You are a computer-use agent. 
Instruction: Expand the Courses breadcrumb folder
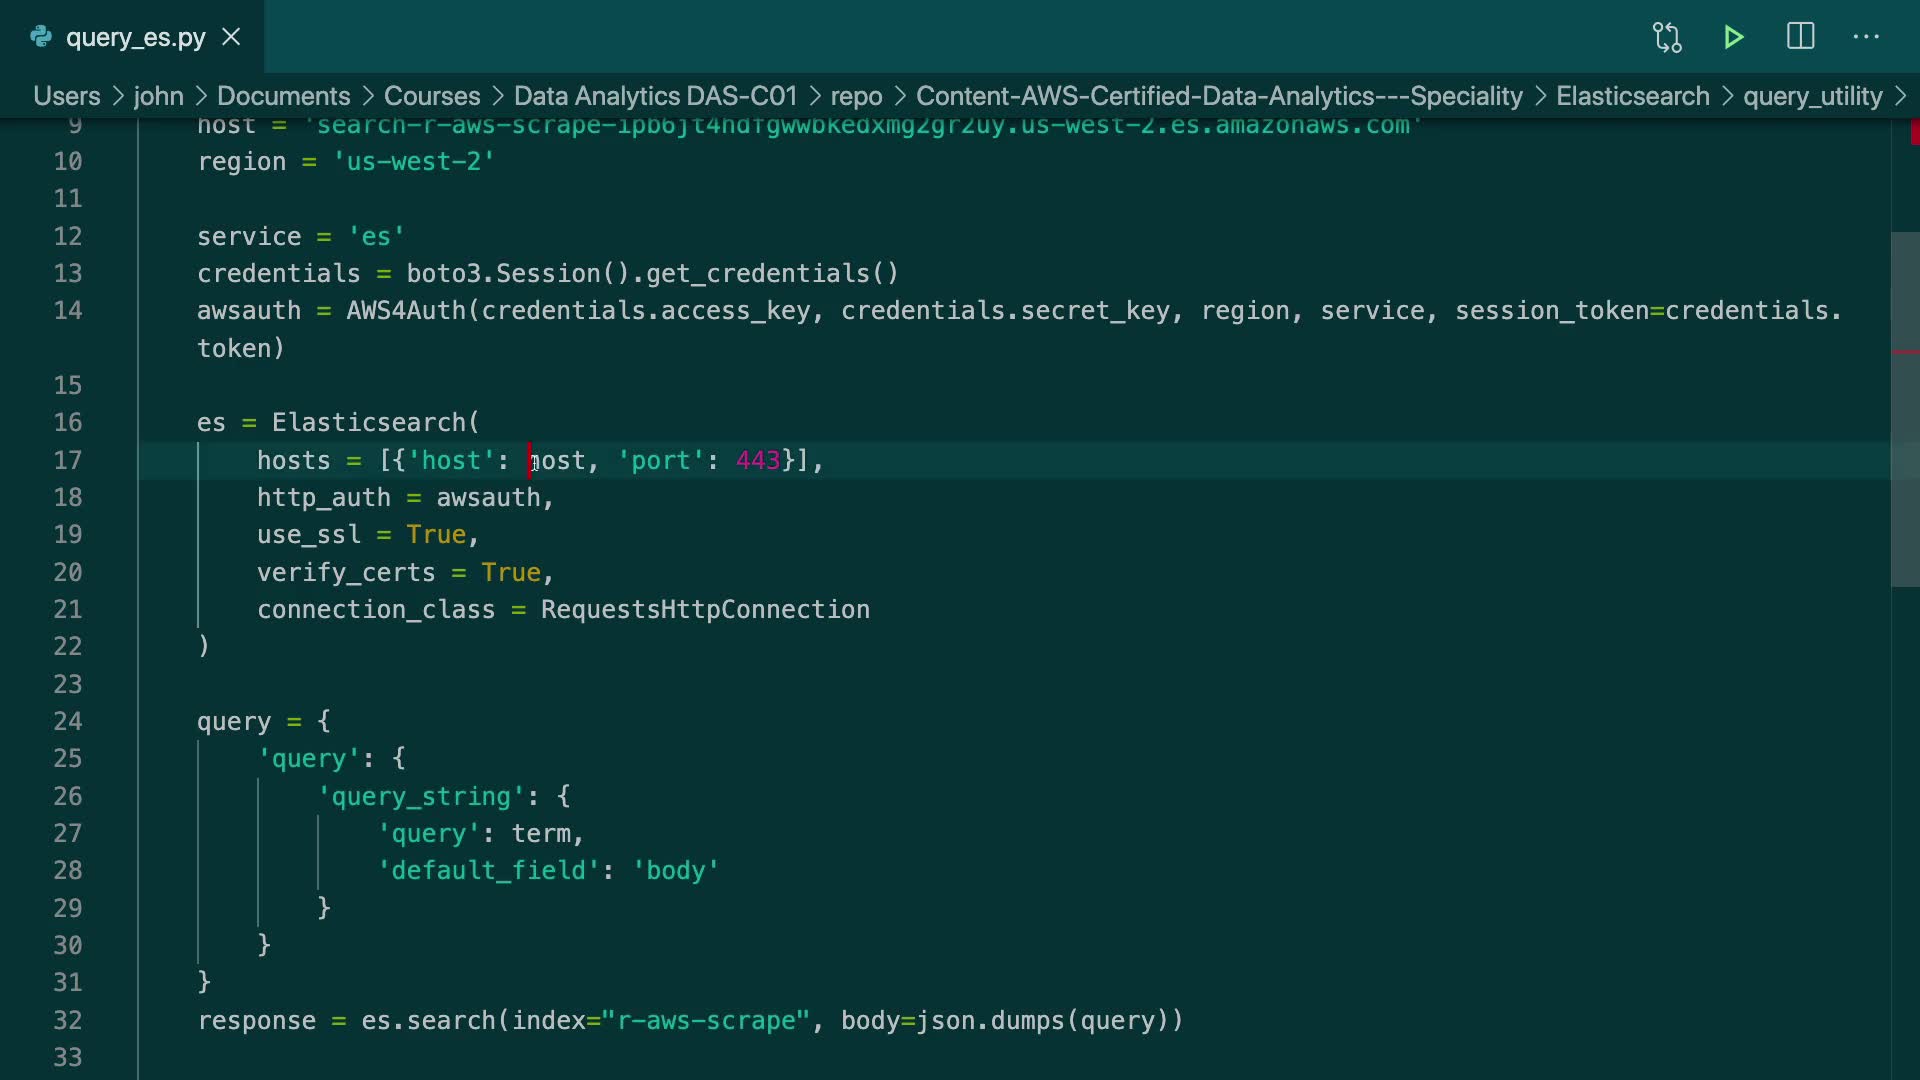432,96
